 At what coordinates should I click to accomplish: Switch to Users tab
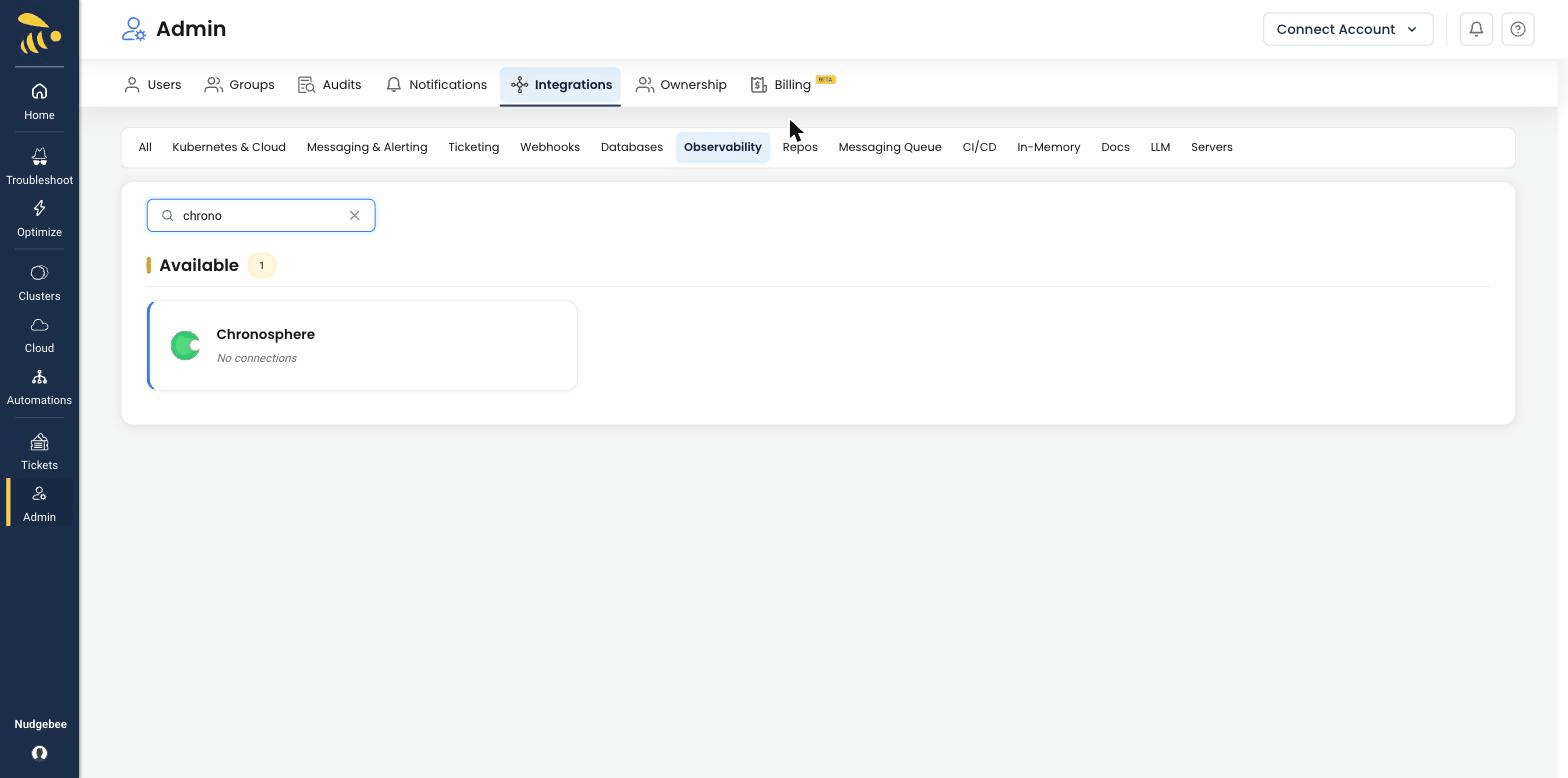(x=152, y=85)
